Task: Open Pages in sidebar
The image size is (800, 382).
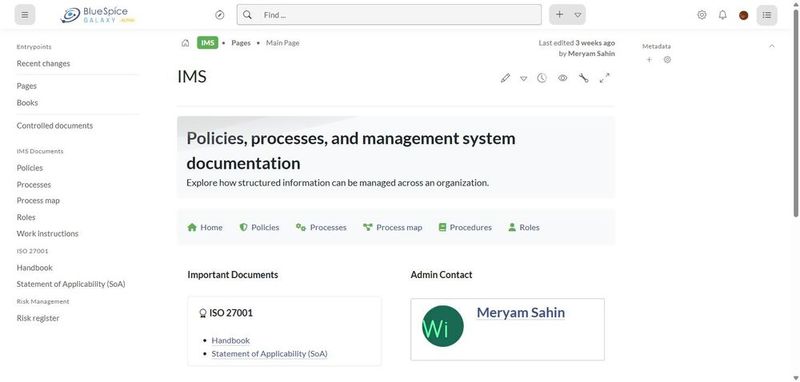Action: pyautogui.click(x=27, y=86)
